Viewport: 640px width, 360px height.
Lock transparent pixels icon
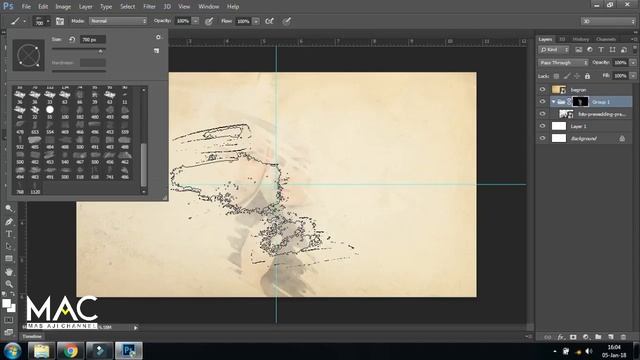coord(556,76)
